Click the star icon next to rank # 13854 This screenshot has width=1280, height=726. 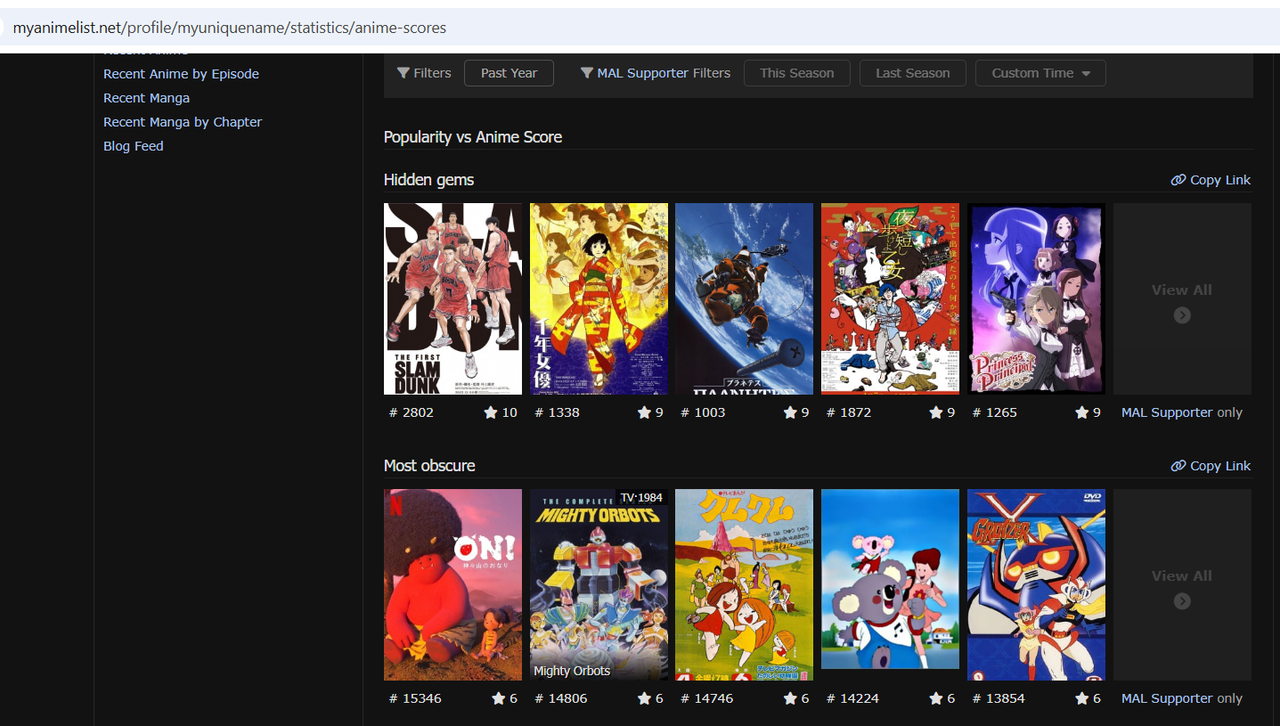tap(1082, 698)
